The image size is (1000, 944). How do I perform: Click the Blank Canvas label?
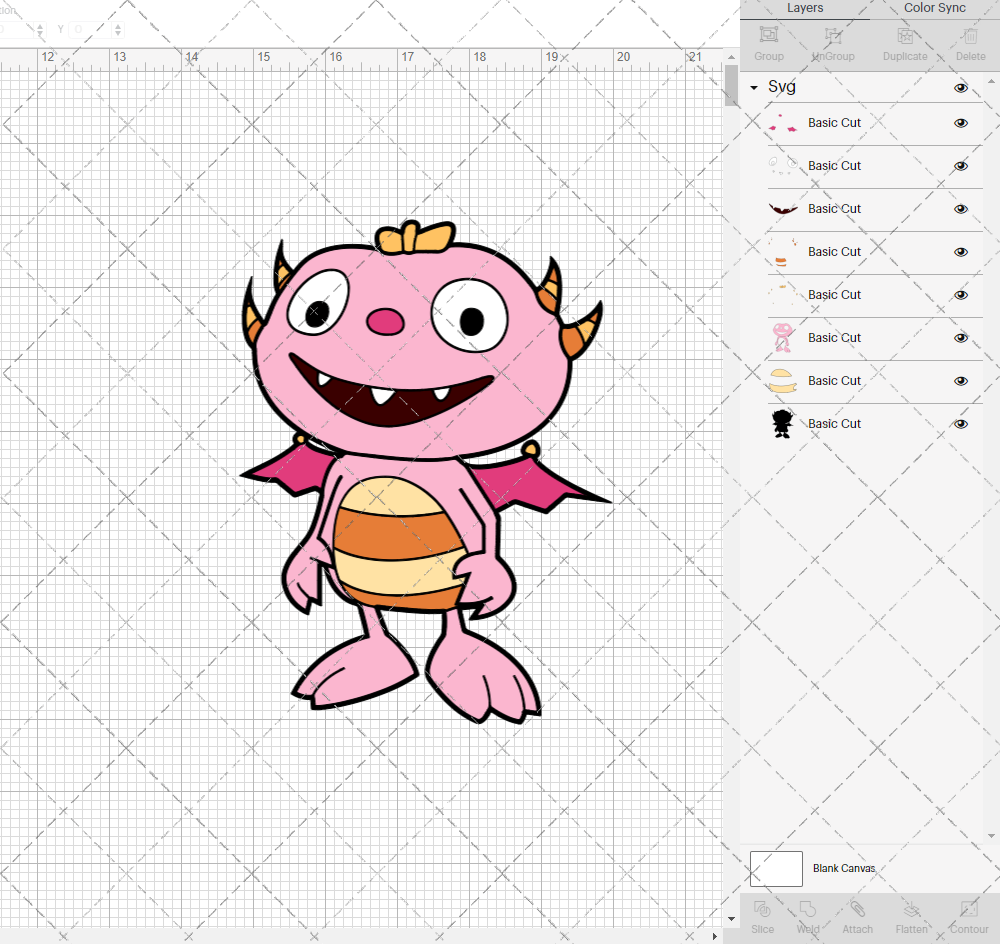click(844, 869)
